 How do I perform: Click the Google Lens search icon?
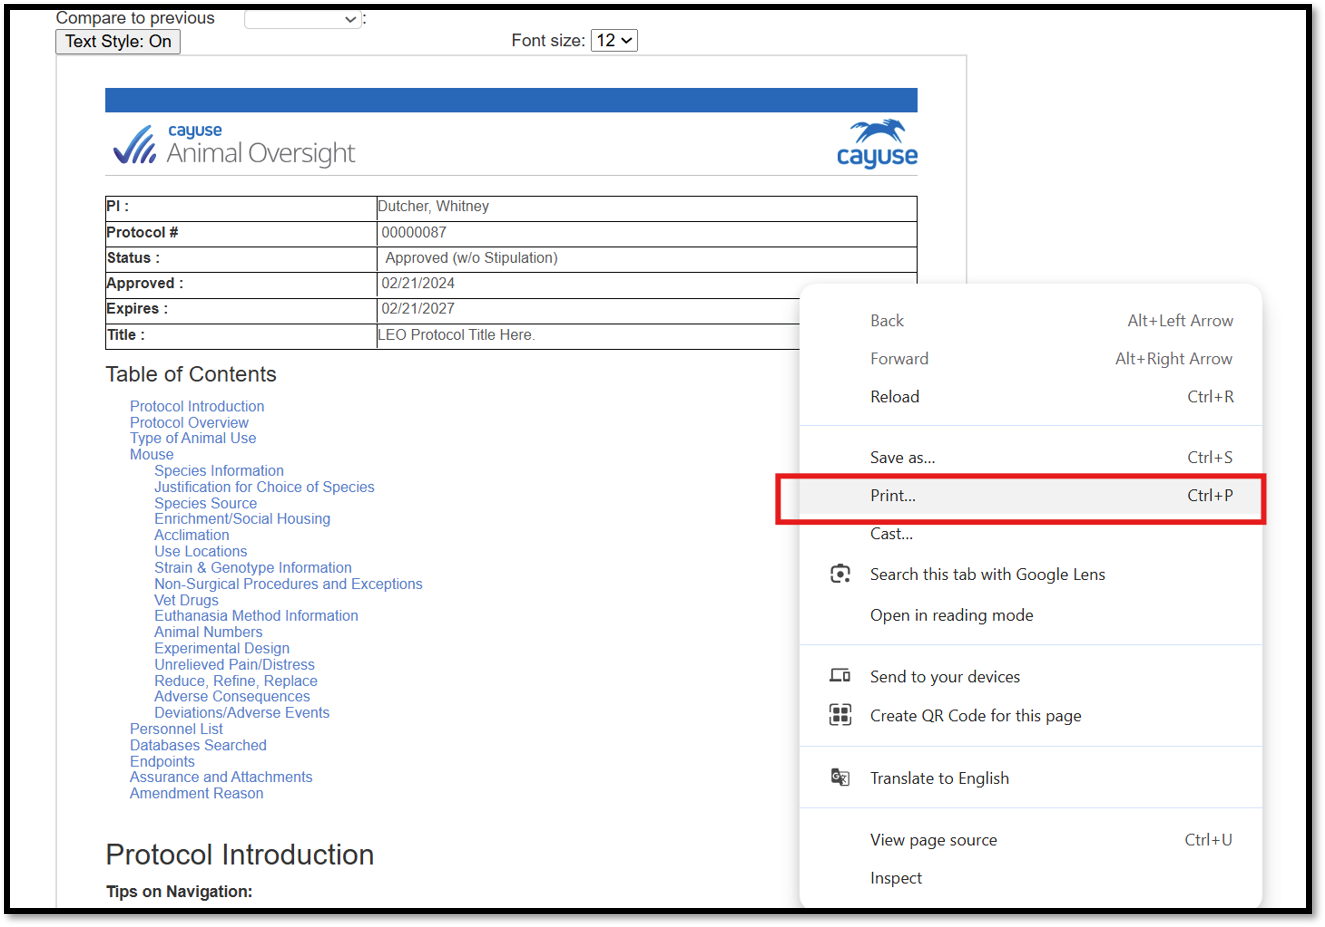841,574
